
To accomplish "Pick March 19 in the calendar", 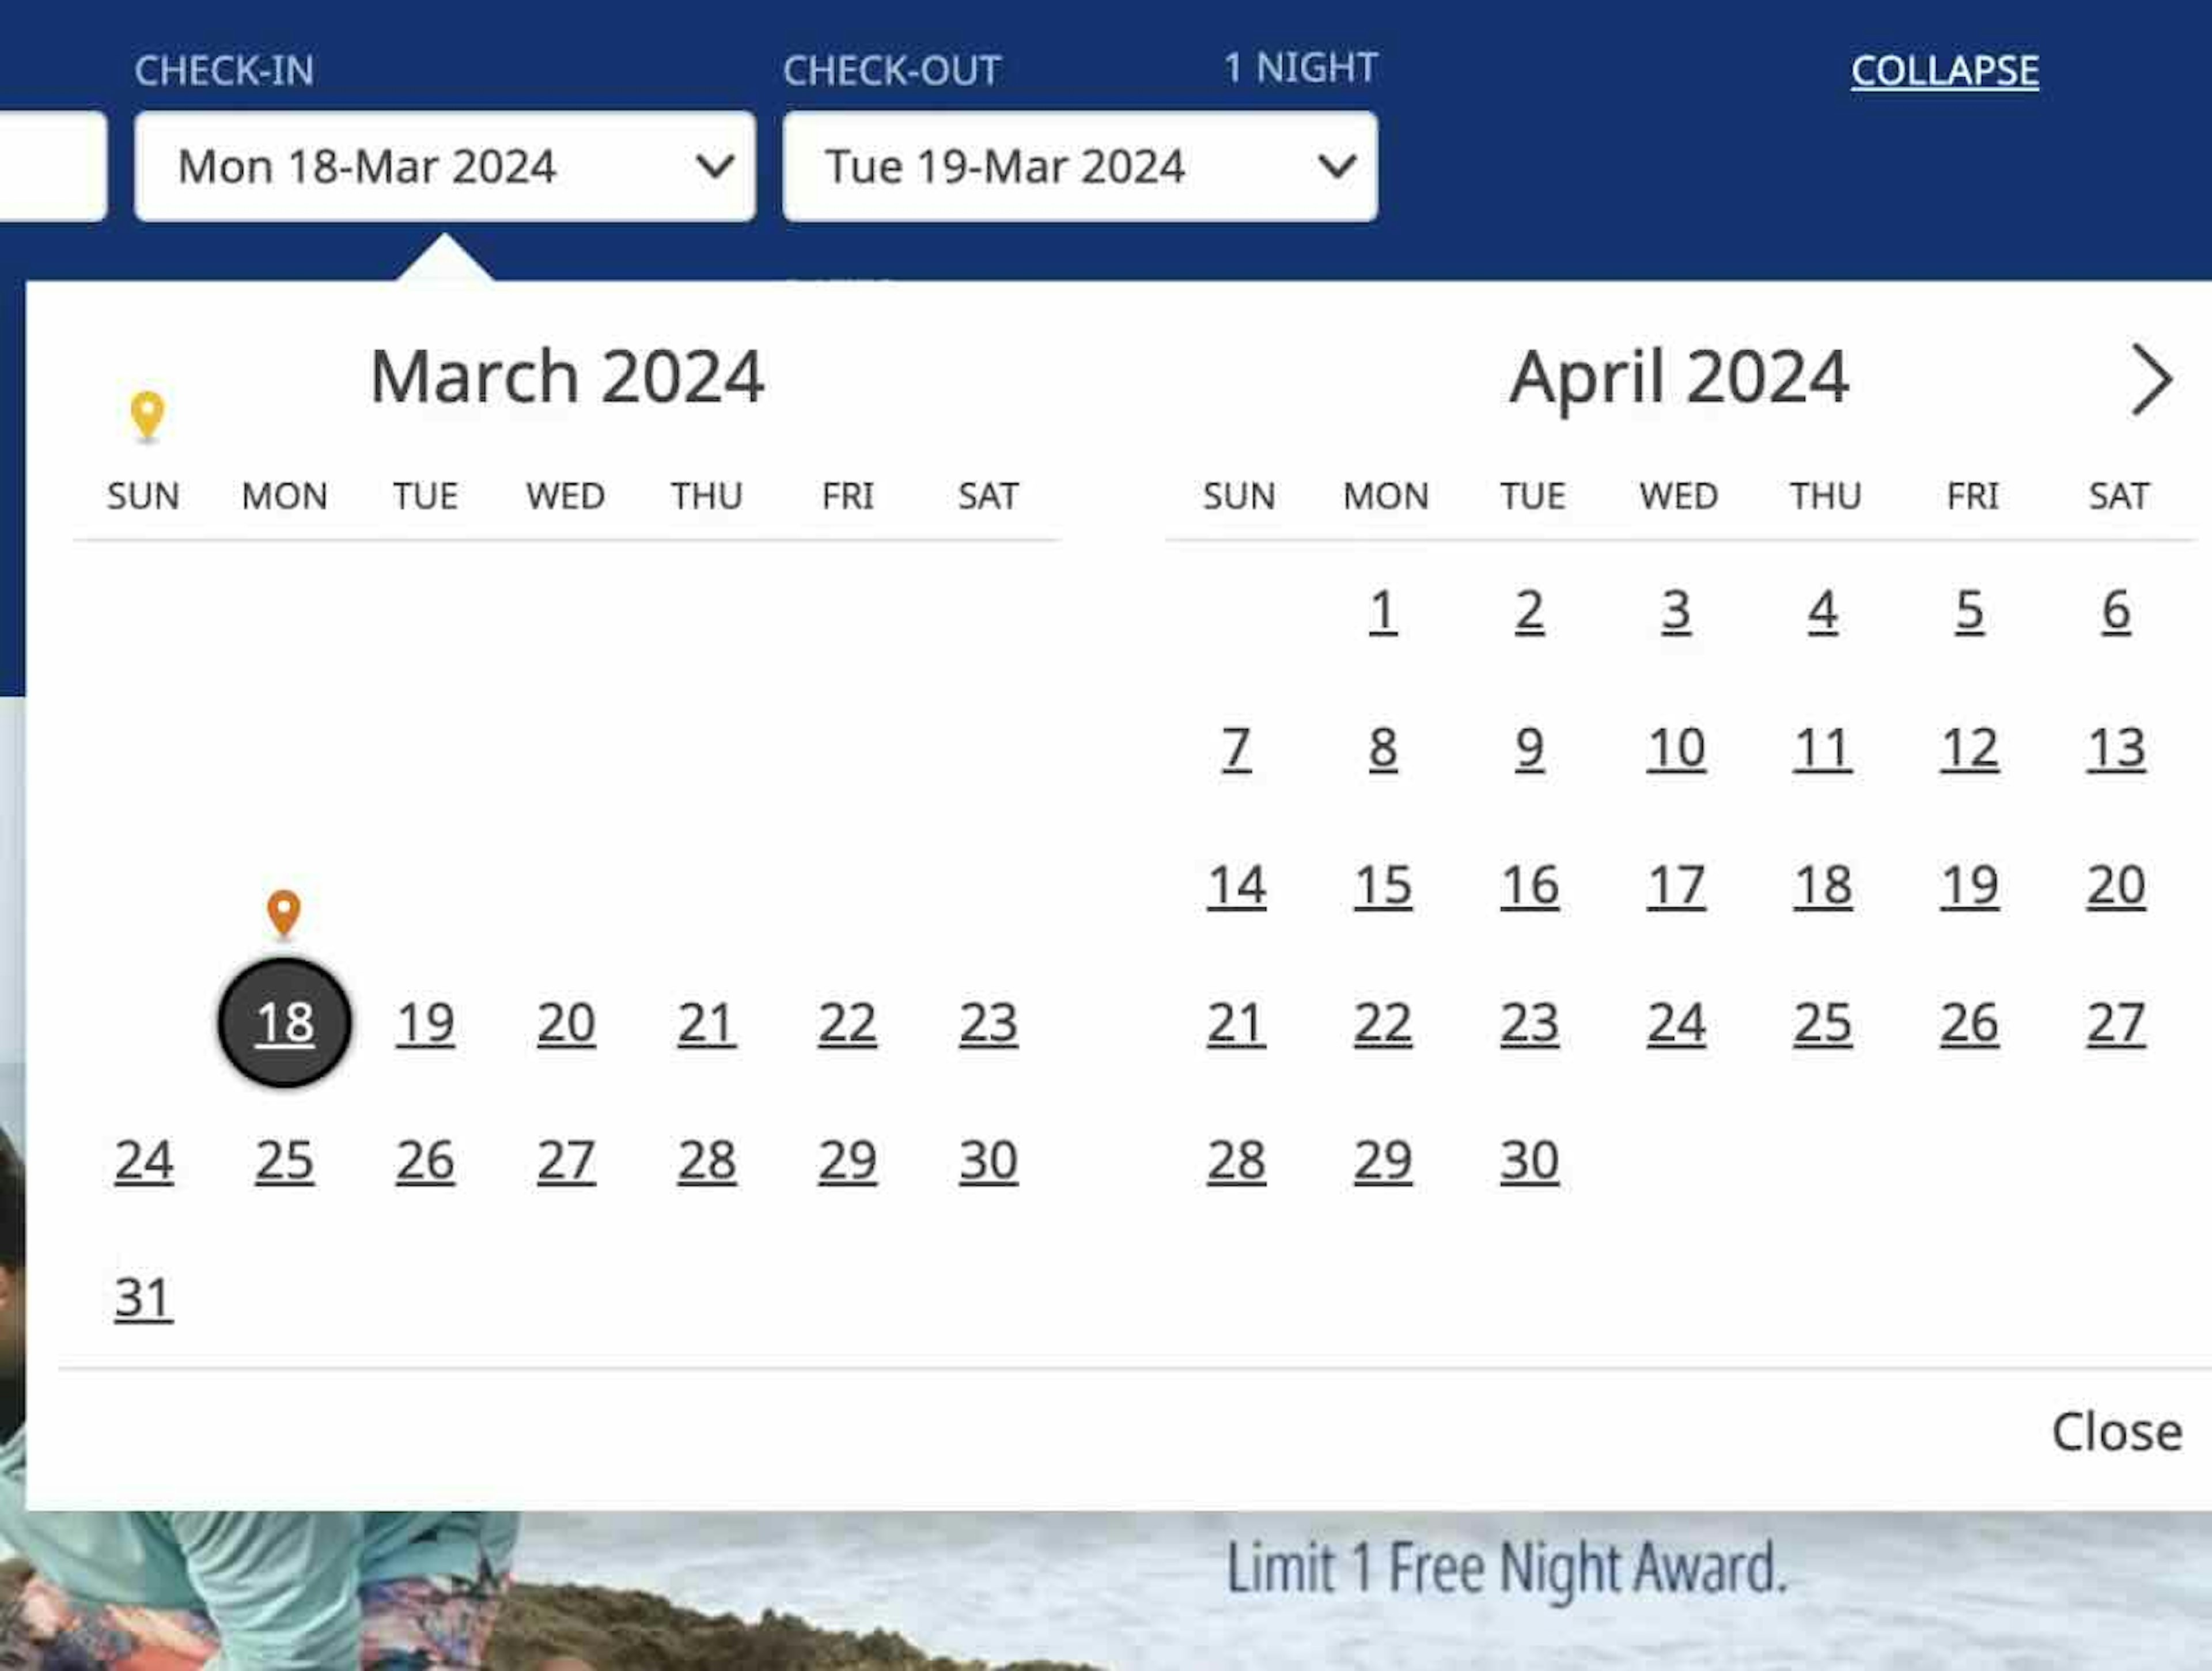I will point(425,1022).
